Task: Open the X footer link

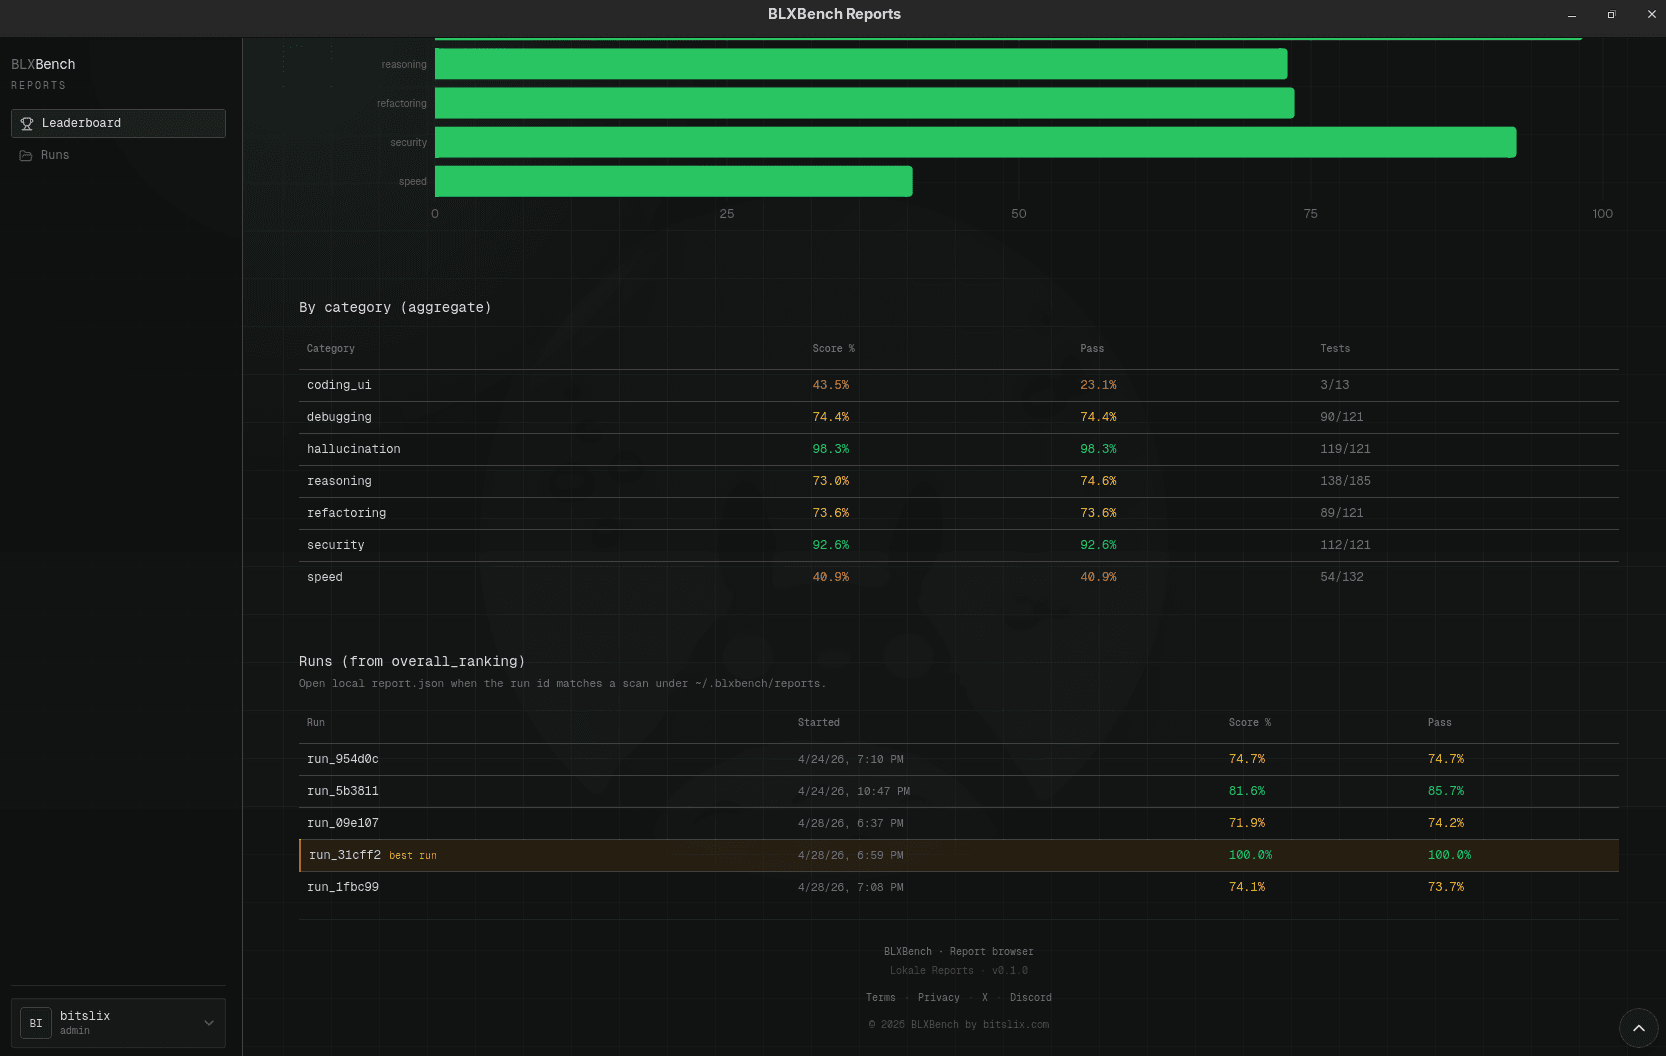Action: (x=985, y=997)
